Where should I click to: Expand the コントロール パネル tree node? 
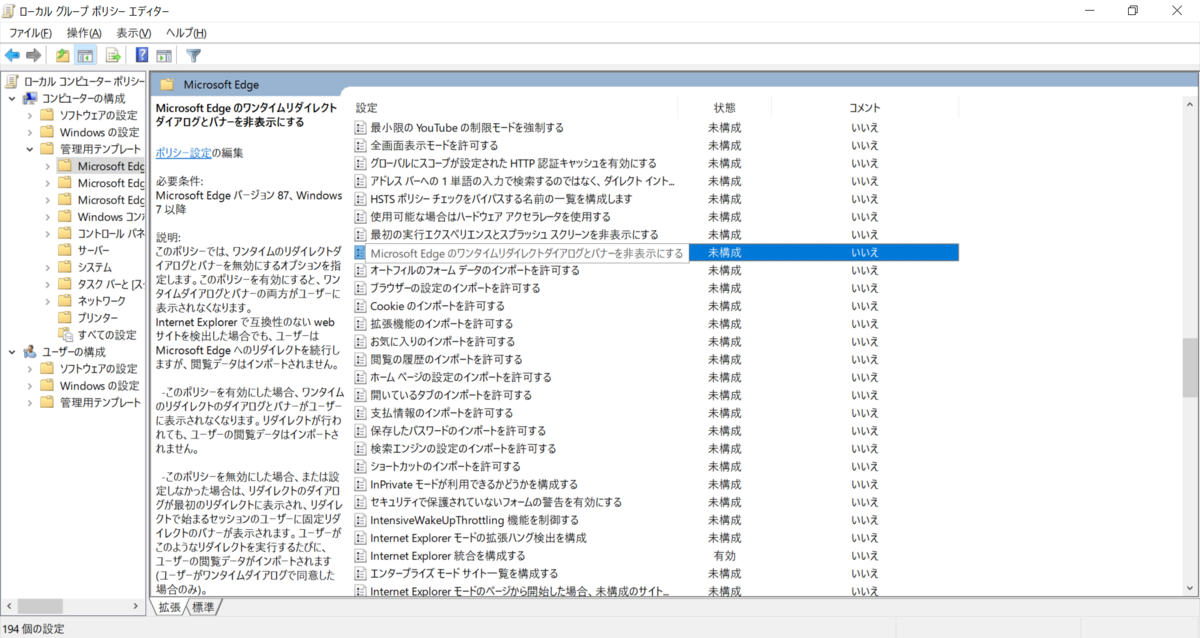[48, 234]
